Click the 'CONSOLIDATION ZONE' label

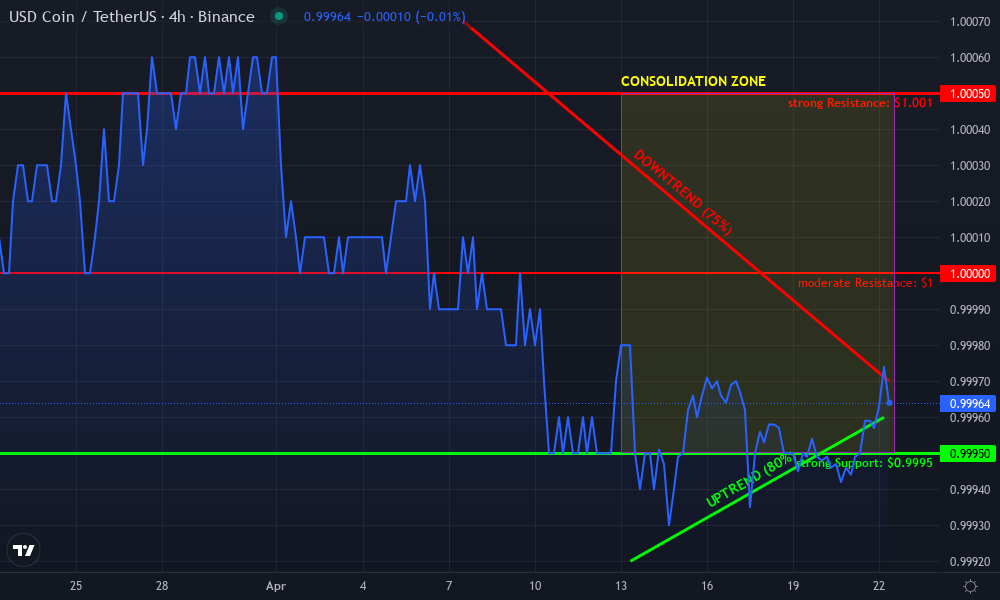click(693, 81)
